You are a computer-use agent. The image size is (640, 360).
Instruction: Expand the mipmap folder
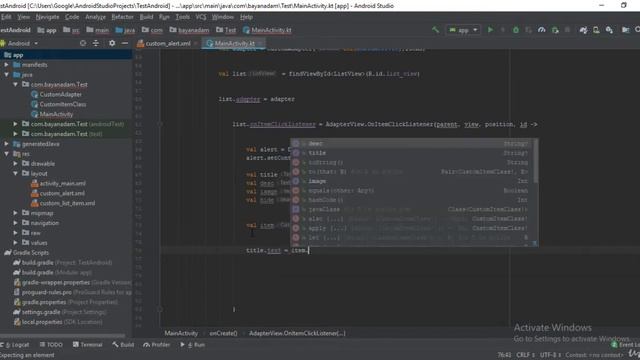16,213
